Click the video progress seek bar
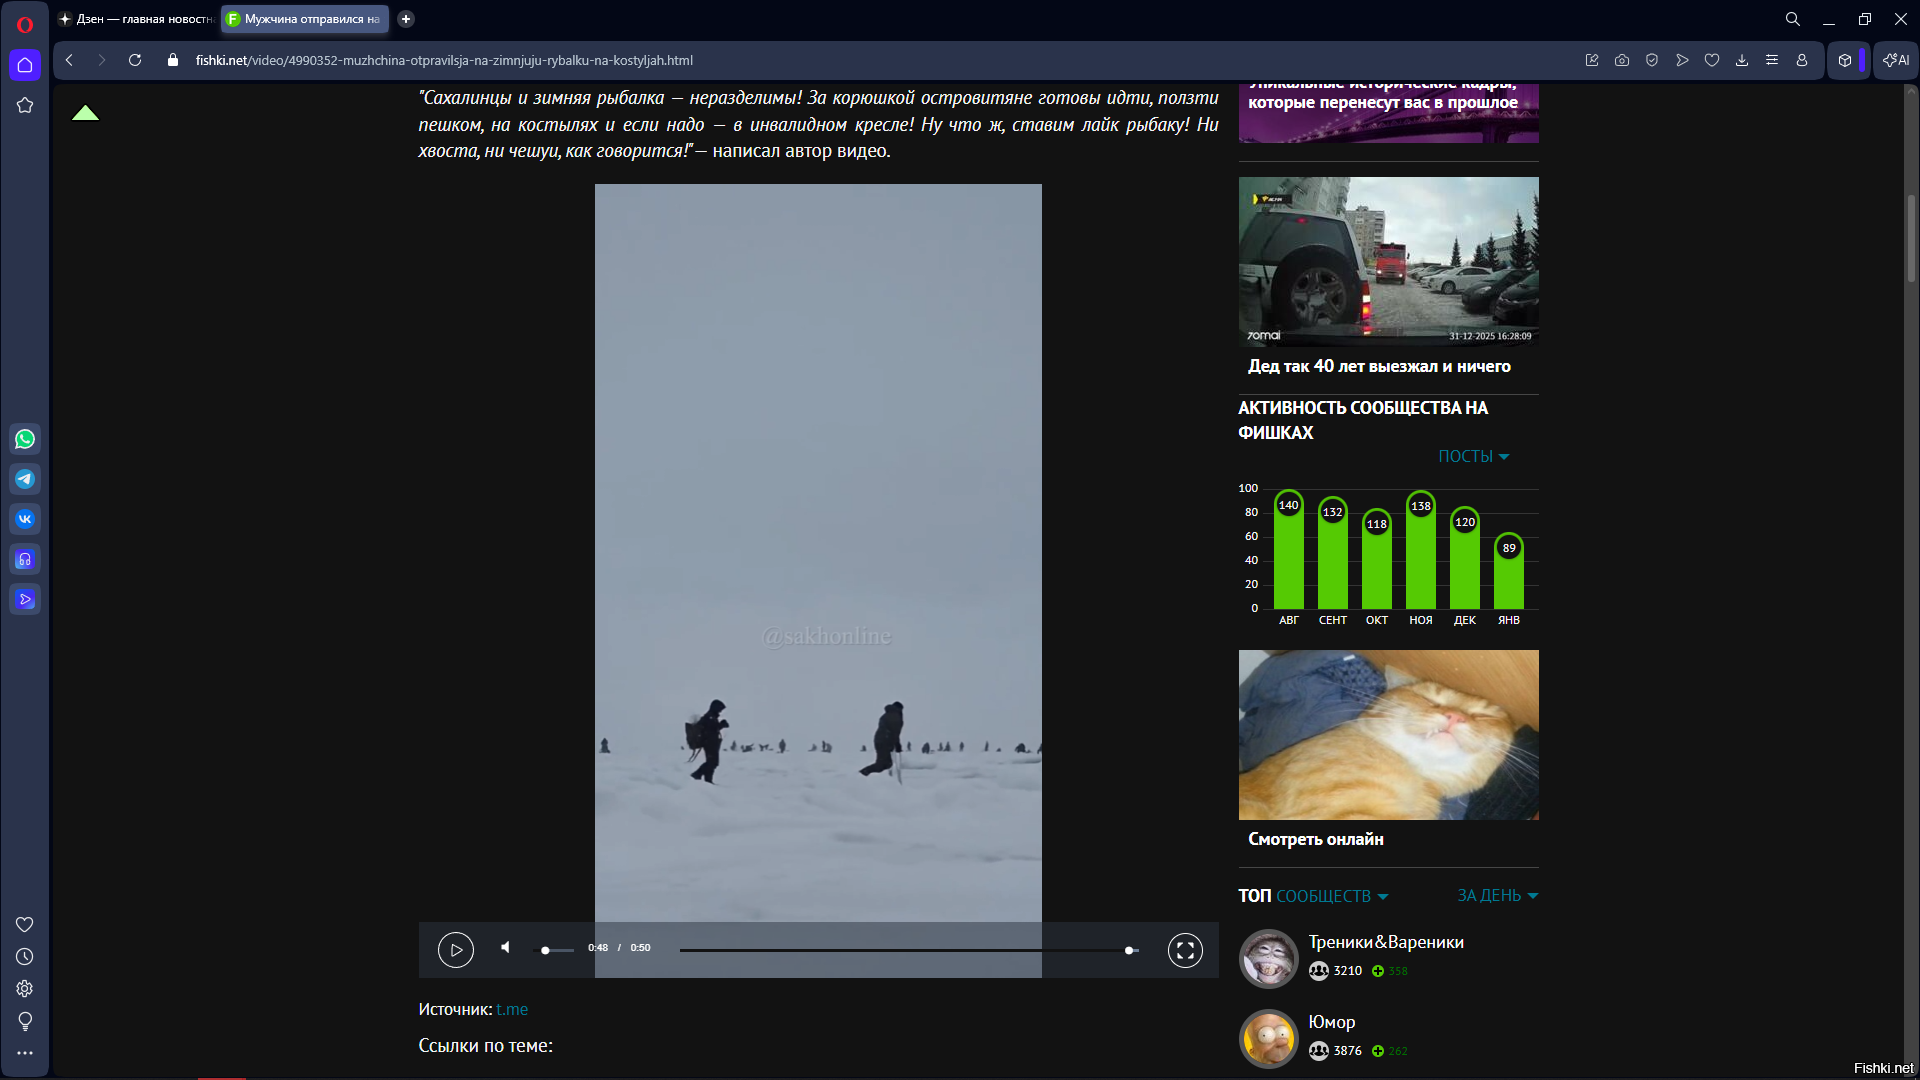The height and width of the screenshot is (1080, 1920). (x=900, y=950)
